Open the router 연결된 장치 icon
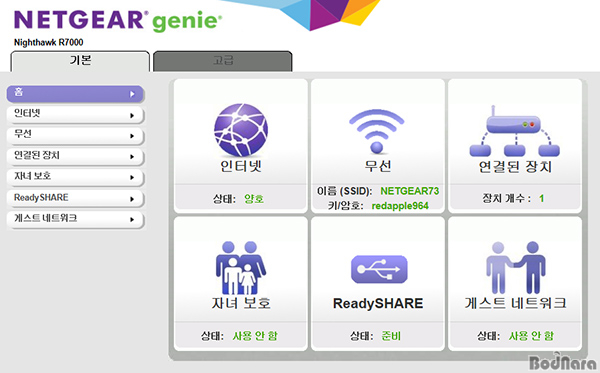The width and height of the screenshot is (600, 373). coord(515,131)
